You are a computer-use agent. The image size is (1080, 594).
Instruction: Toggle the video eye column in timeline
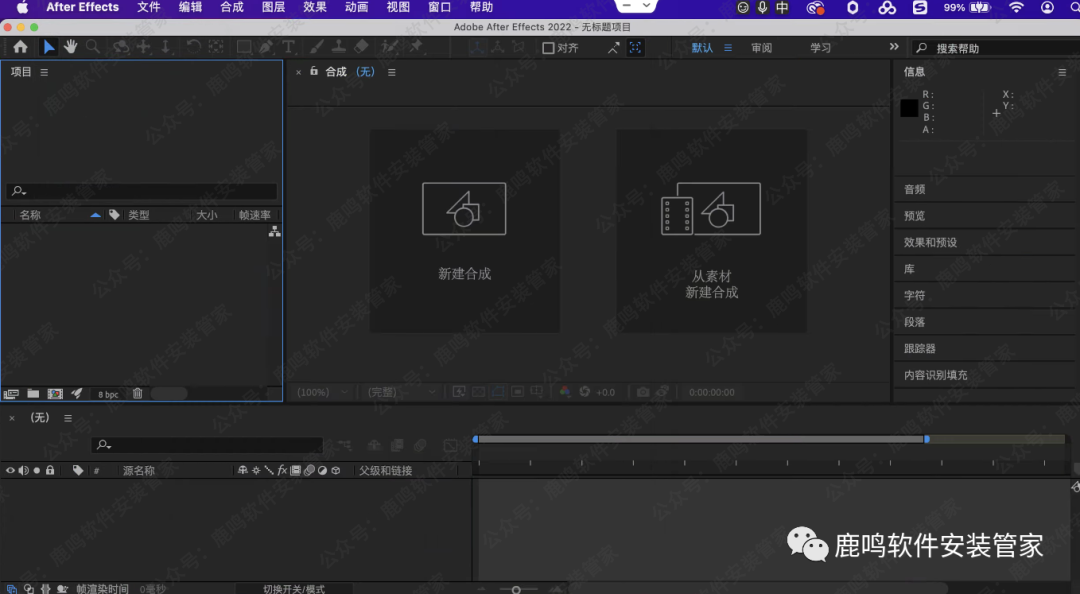pyautogui.click(x=11, y=470)
